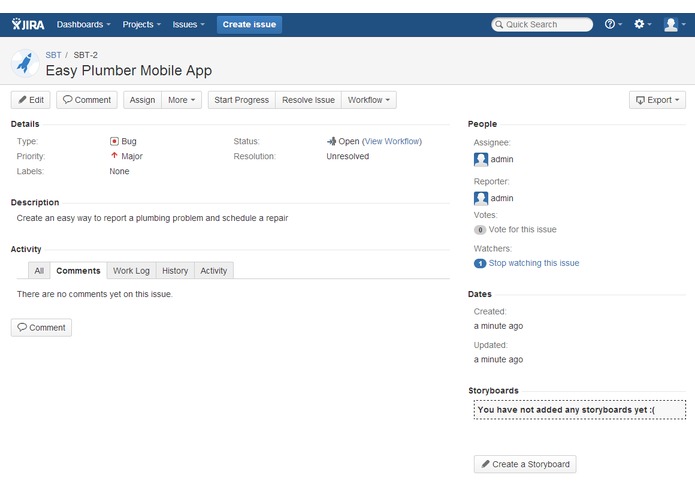Click Vote for this issue link
Screen dimensions: 695x494
click(x=523, y=229)
